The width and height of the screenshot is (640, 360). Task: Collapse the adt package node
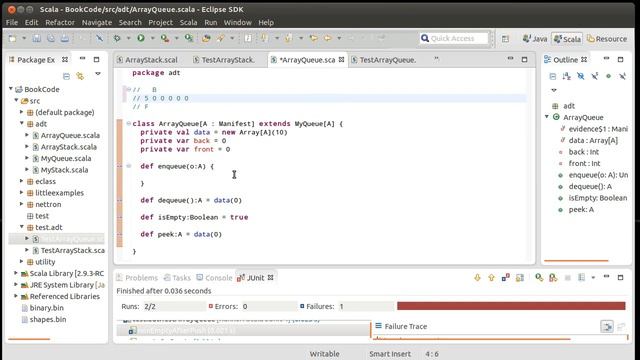click(x=22, y=123)
